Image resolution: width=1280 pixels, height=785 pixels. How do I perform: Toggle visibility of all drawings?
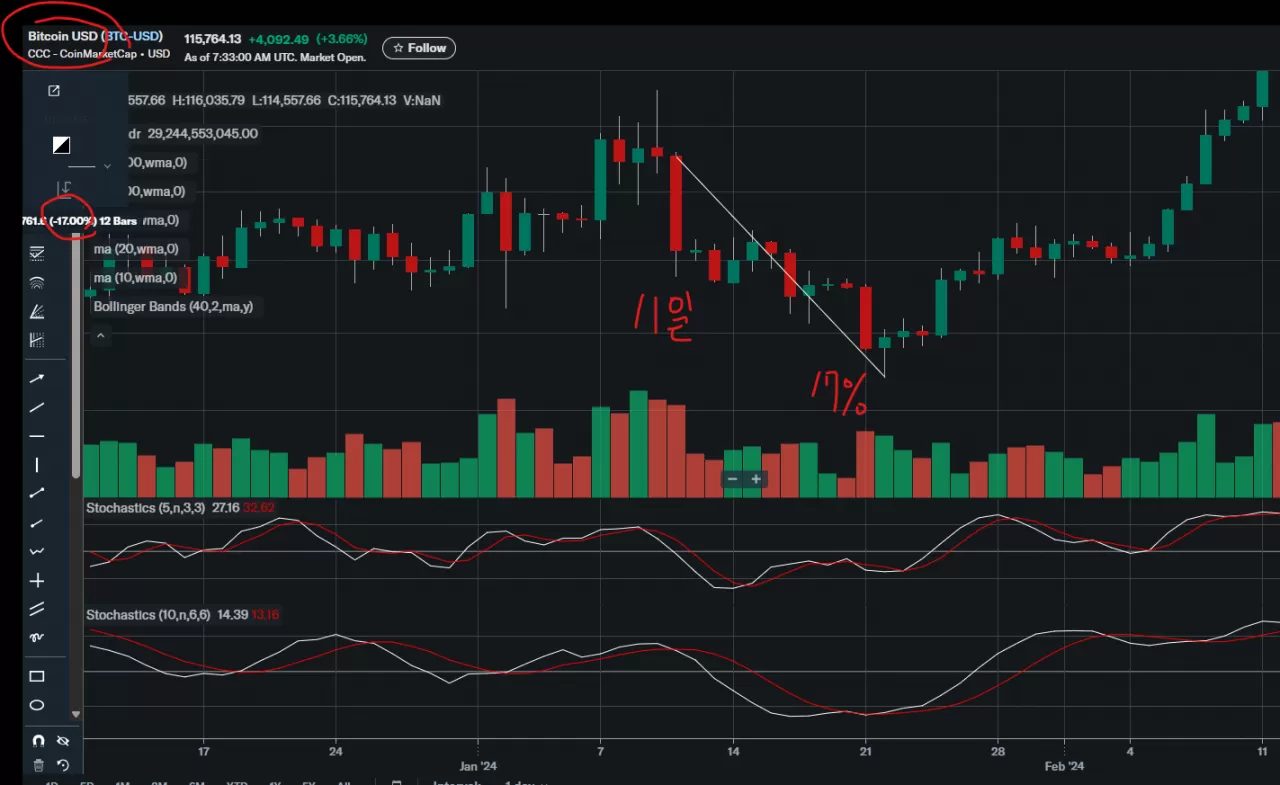(62, 740)
